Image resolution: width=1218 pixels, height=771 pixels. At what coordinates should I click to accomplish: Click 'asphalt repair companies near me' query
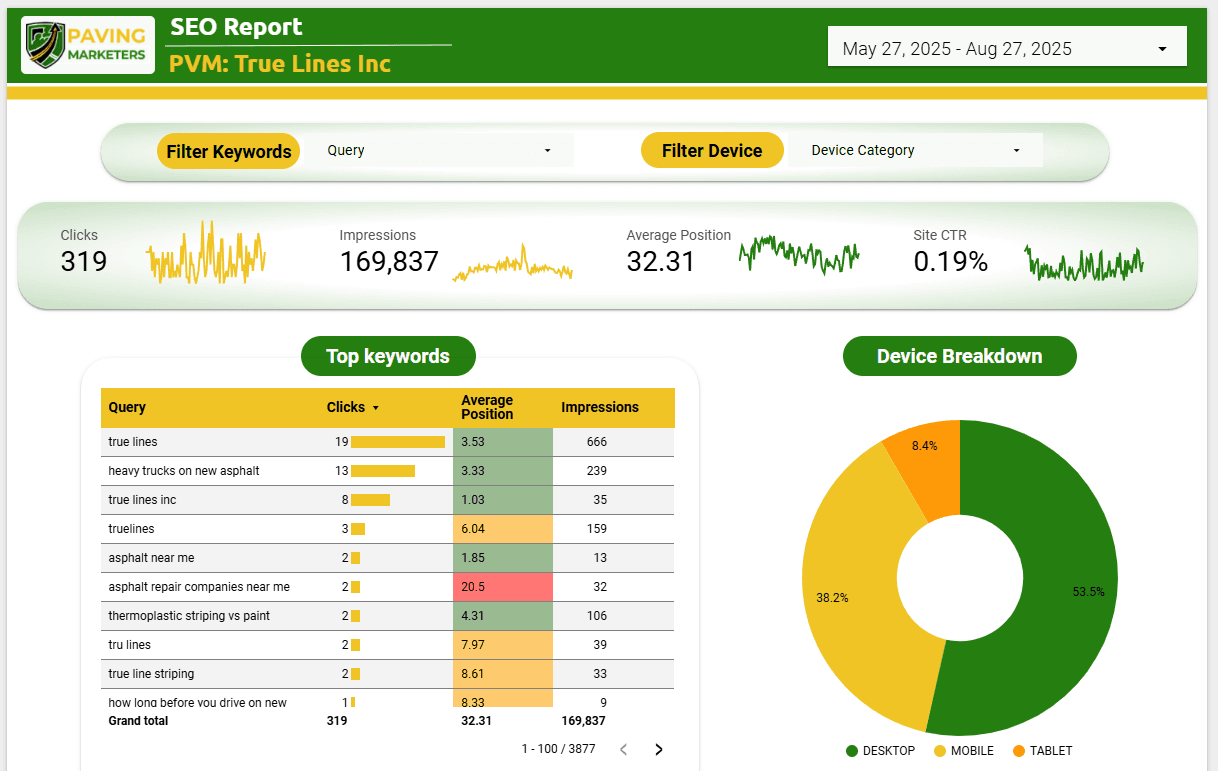click(199, 587)
